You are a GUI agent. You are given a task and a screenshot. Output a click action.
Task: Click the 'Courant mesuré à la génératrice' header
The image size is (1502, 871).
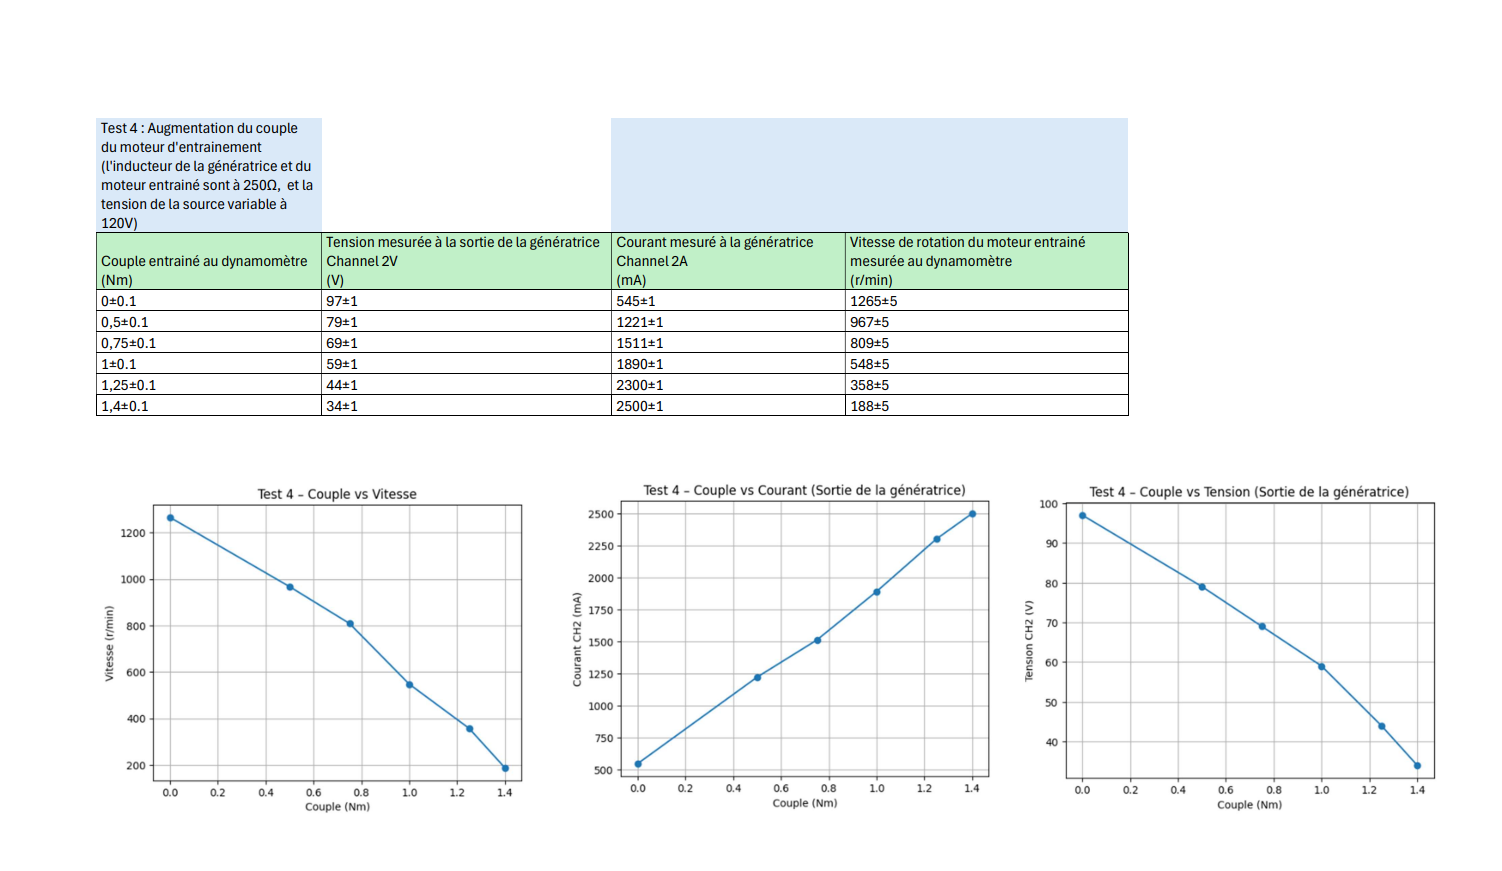click(727, 261)
